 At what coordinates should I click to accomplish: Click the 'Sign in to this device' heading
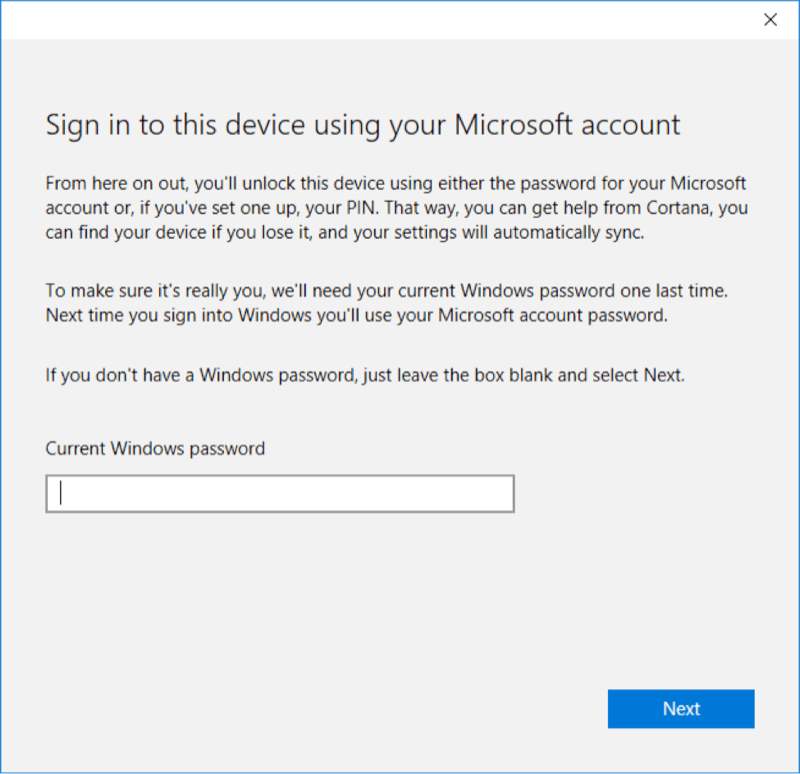(363, 125)
